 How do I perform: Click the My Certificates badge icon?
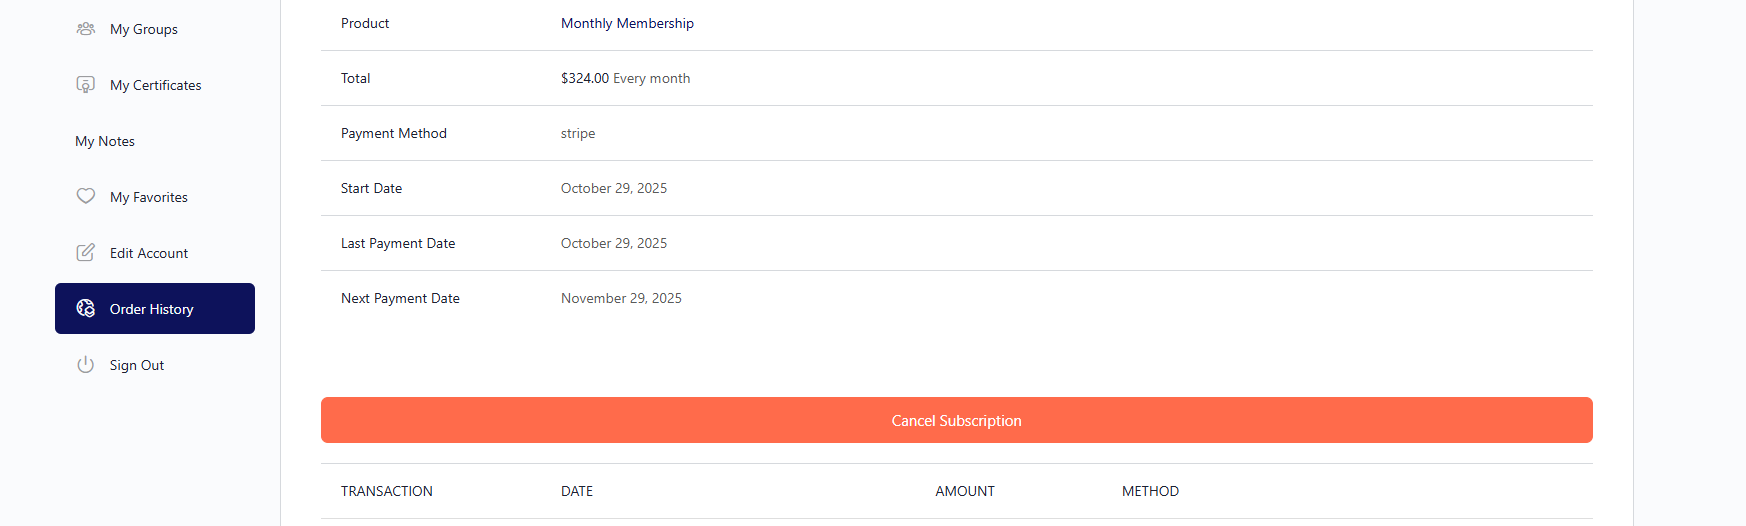pyautogui.click(x=86, y=85)
